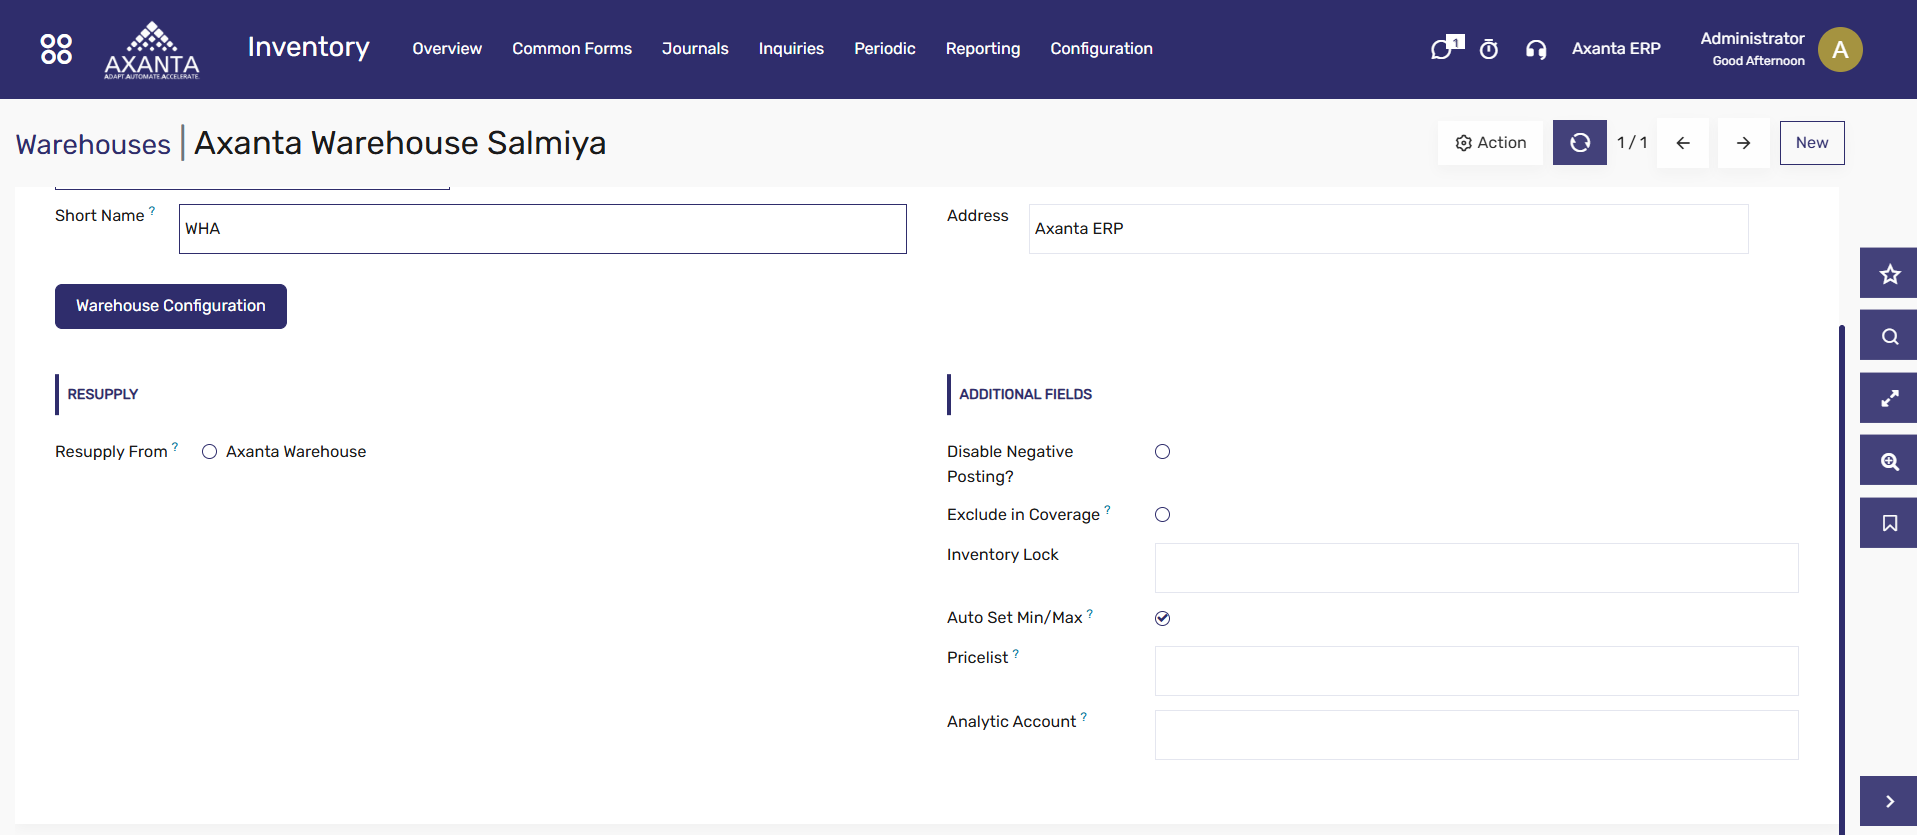Screen dimensions: 1917x835
Task: Click the 'Good Afternoon' greeting text
Action: pos(1758,61)
